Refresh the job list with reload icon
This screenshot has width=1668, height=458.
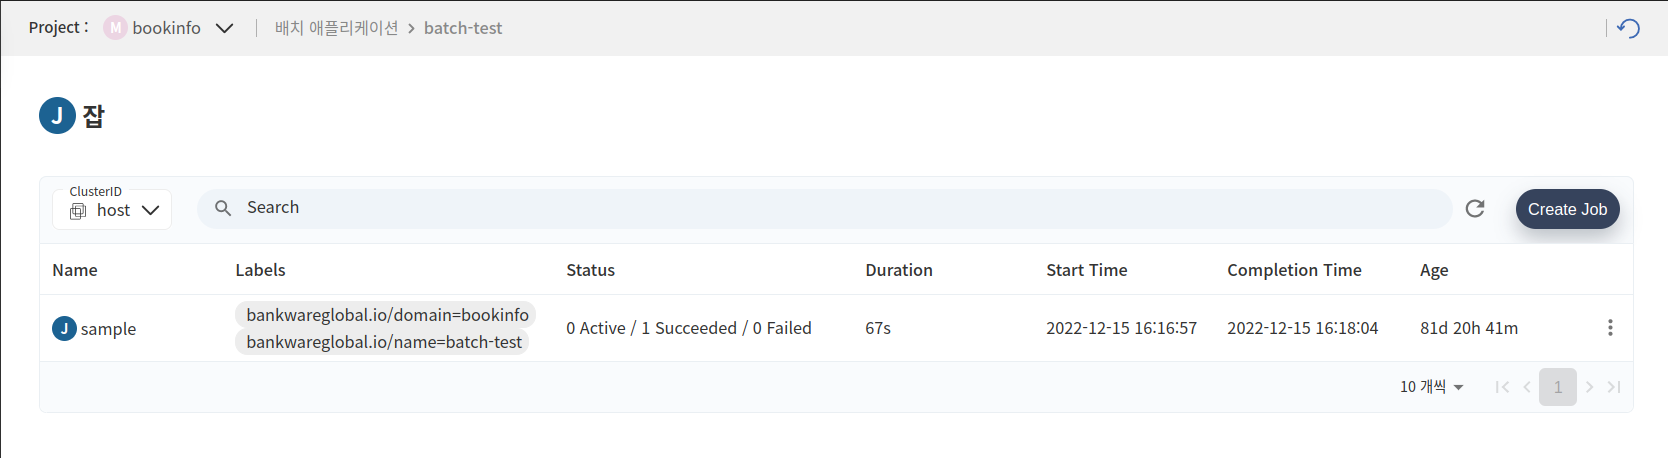coord(1475,208)
